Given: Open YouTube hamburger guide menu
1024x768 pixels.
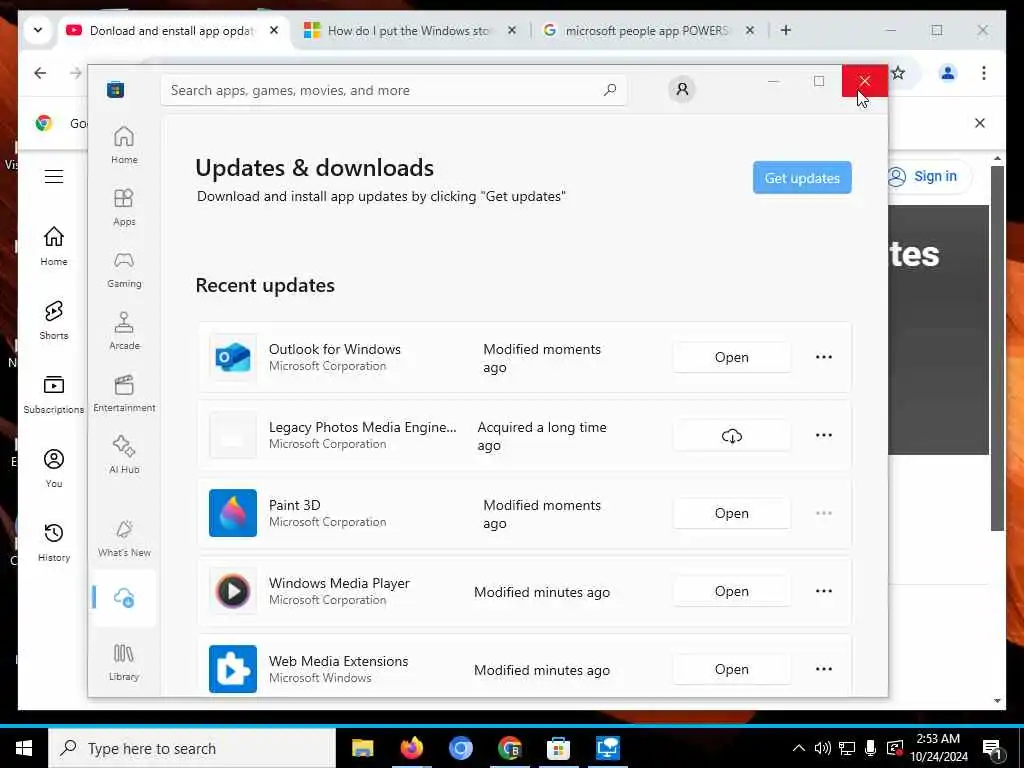Looking at the screenshot, I should [x=54, y=176].
